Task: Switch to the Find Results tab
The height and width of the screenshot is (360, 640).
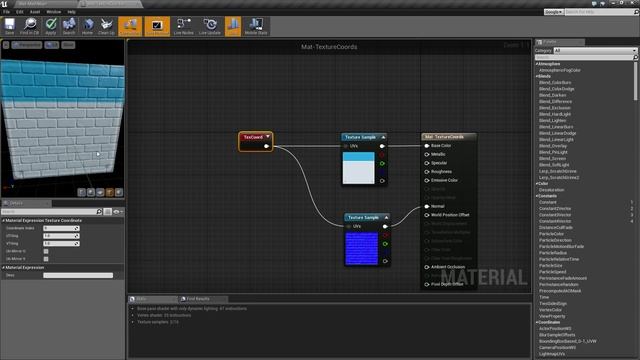Action: (x=203, y=299)
